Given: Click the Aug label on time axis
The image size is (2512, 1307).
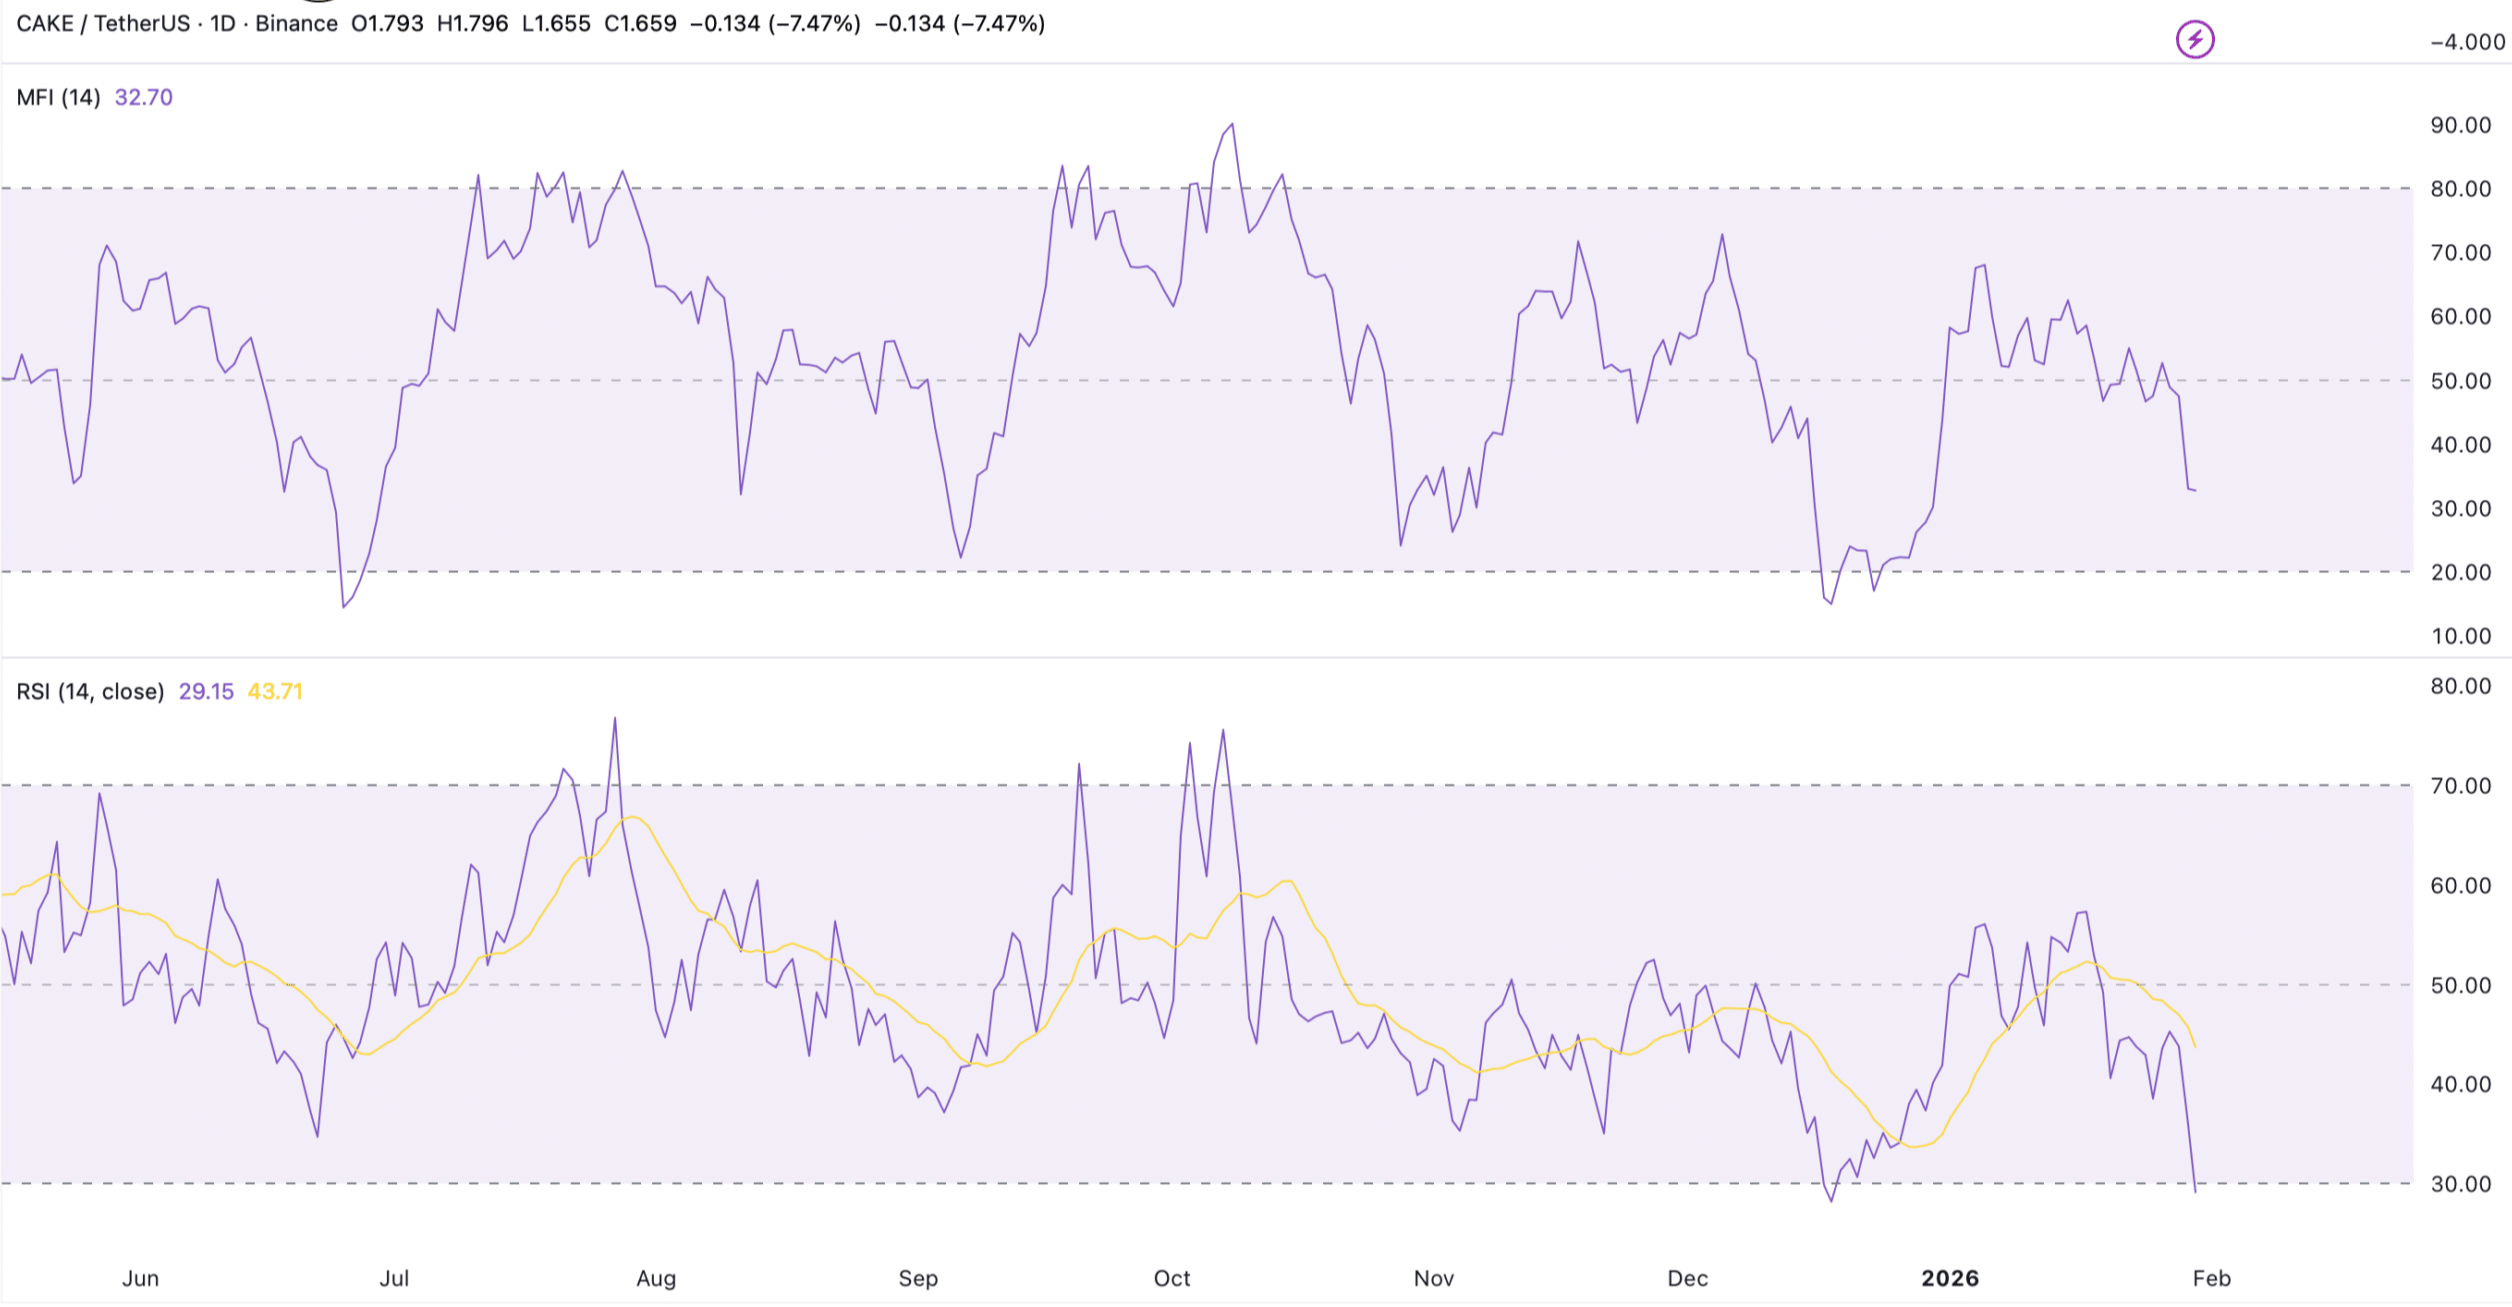Looking at the screenshot, I should [656, 1278].
